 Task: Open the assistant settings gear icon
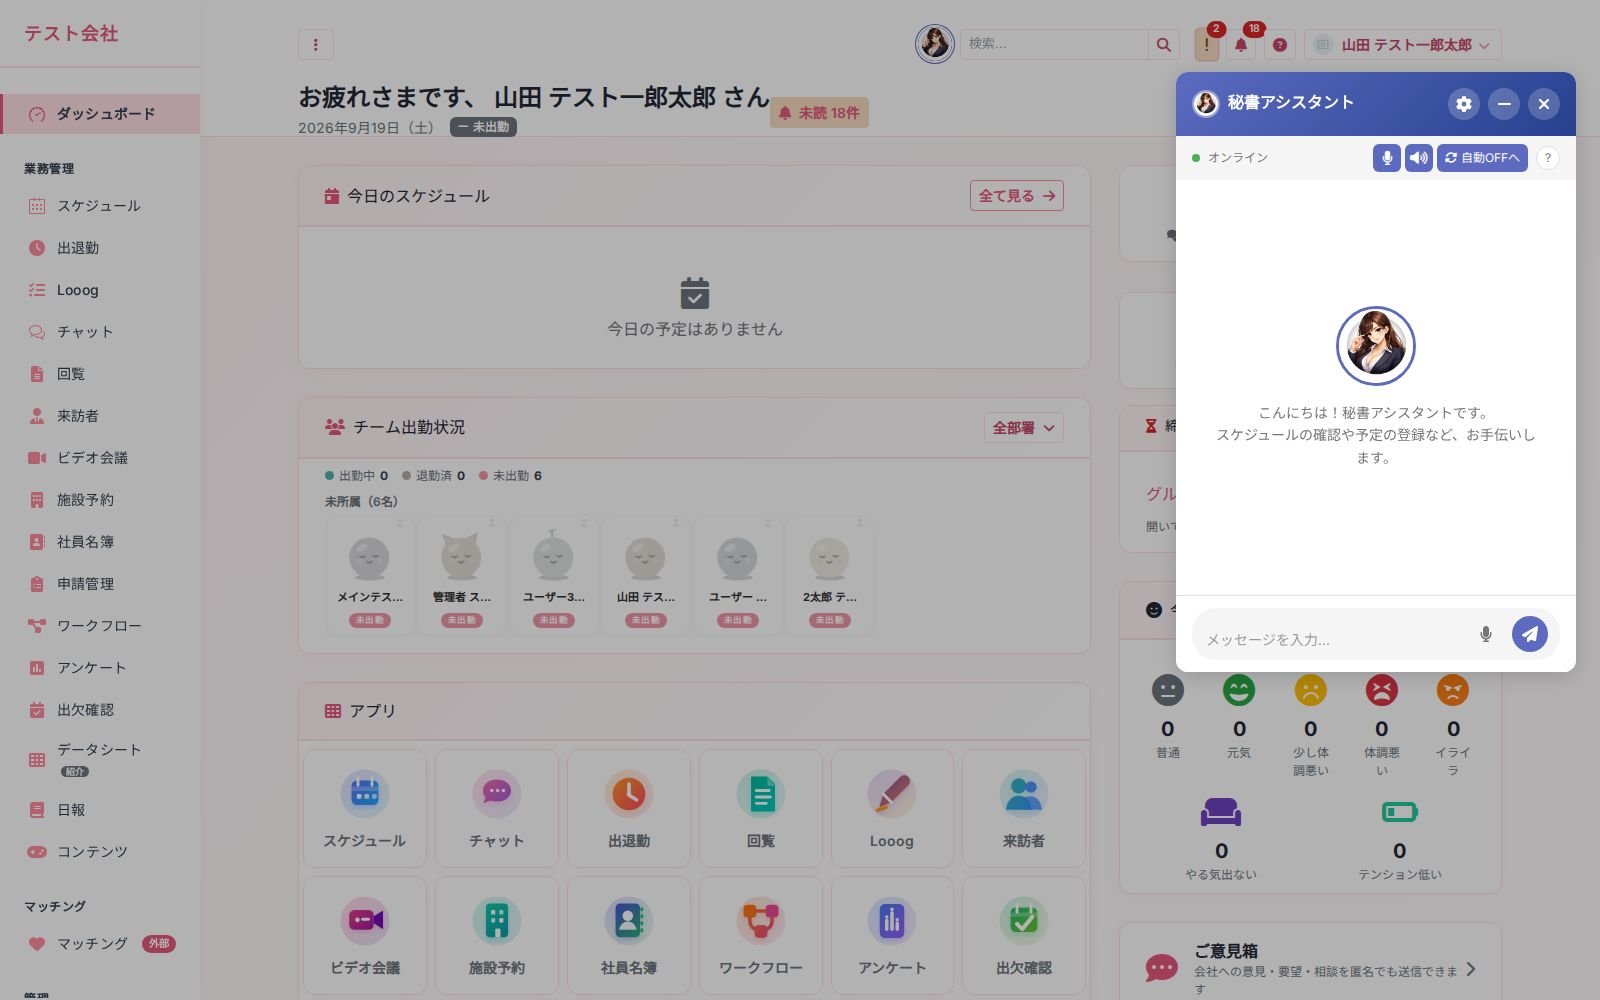1463,104
